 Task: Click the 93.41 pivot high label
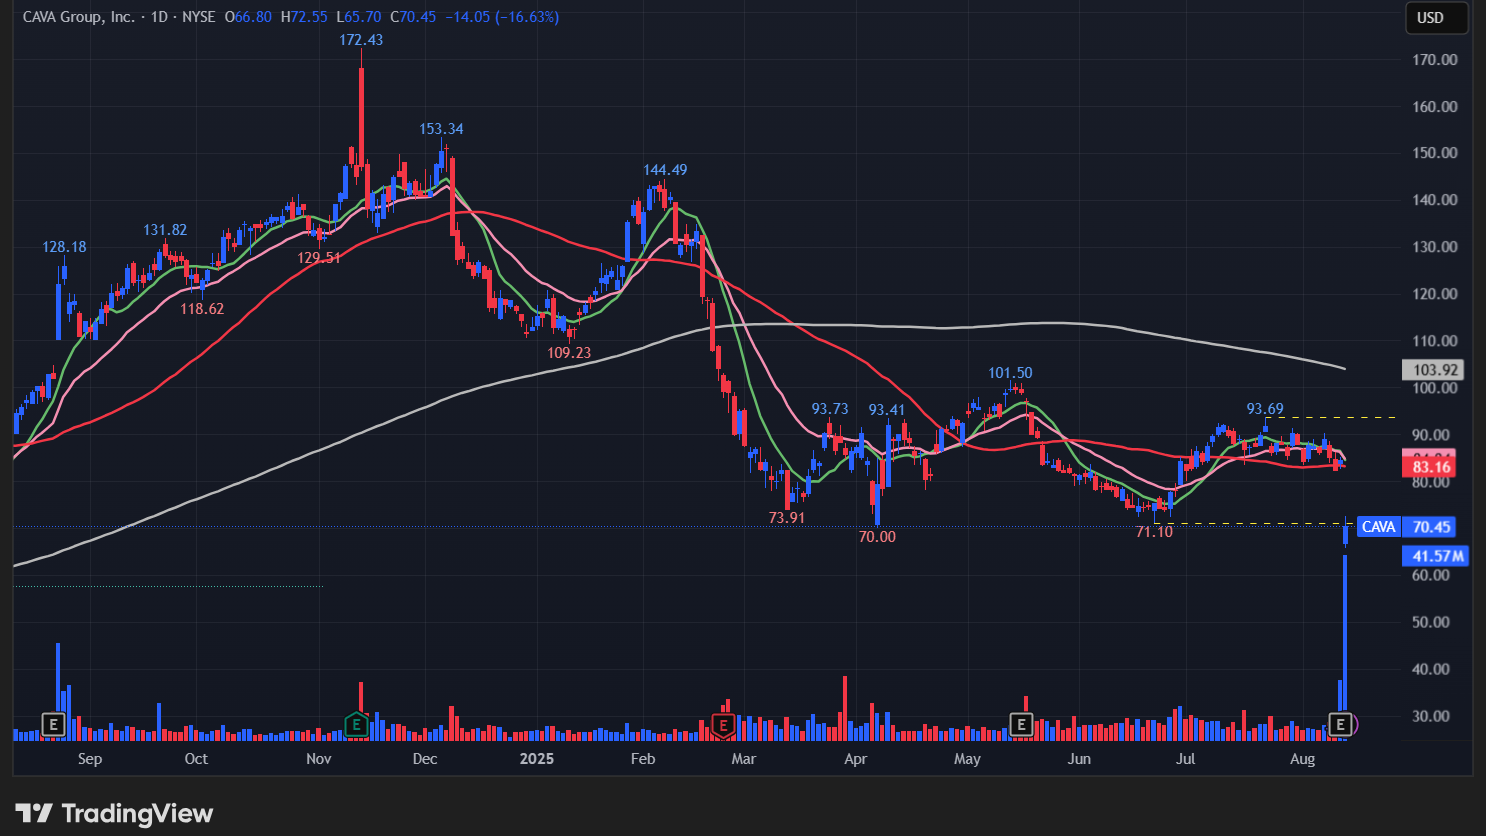(887, 410)
